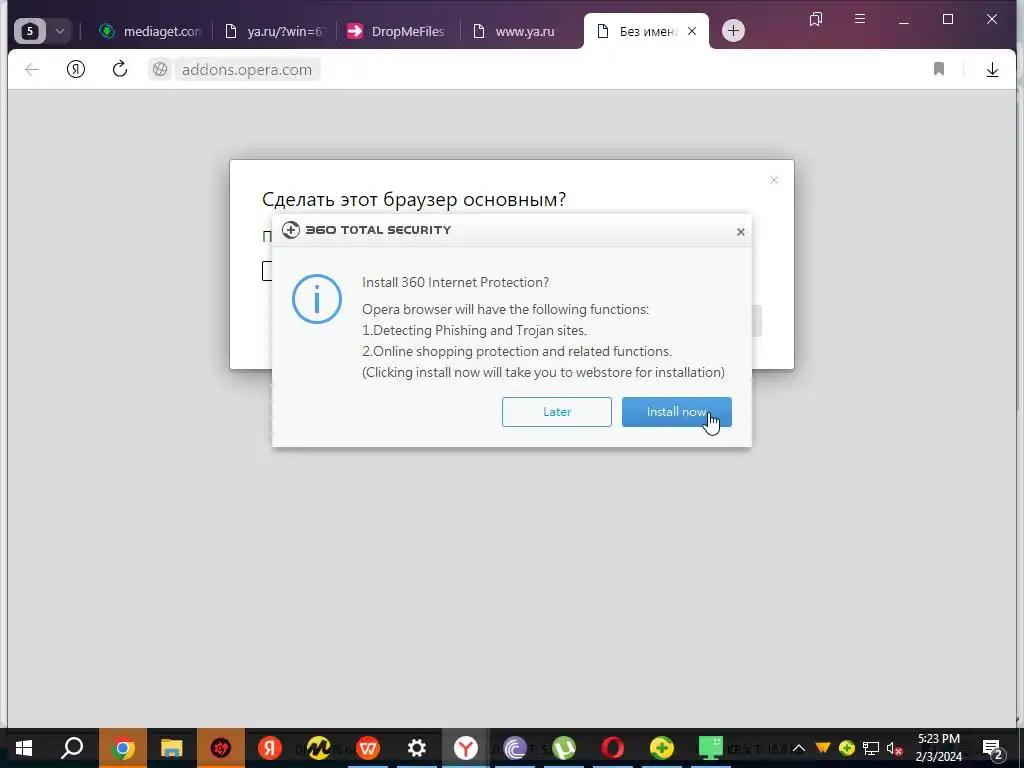Open the downloads panel
The image size is (1024, 768).
coord(992,69)
